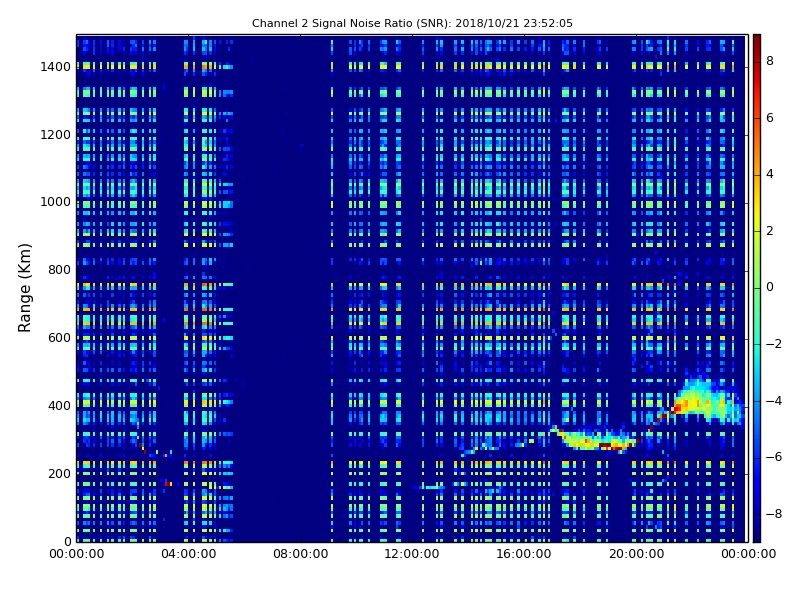Image resolution: width=800 pixels, height=600 pixels.
Task: Click the red spot near 03:15 at 170 km
Action: 168,484
